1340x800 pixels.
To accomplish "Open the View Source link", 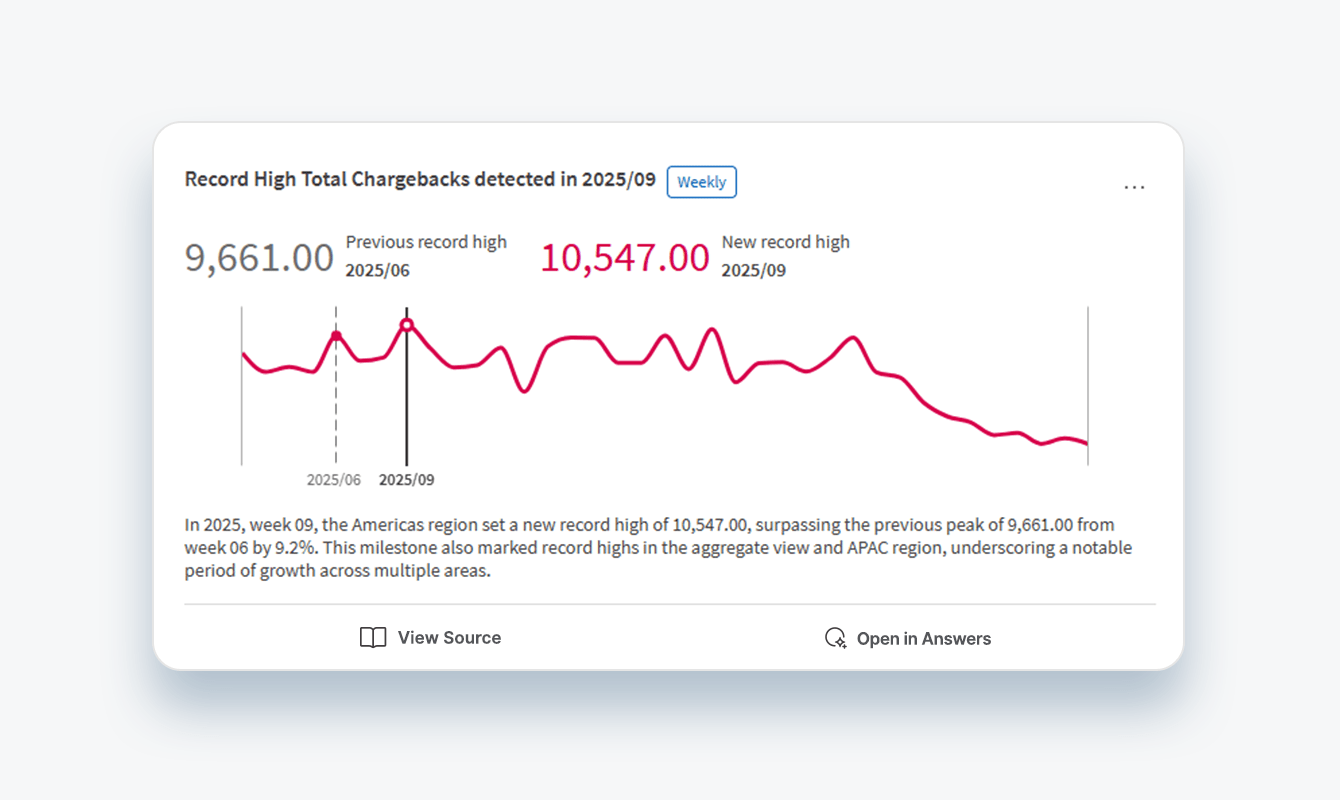I will pos(430,638).
